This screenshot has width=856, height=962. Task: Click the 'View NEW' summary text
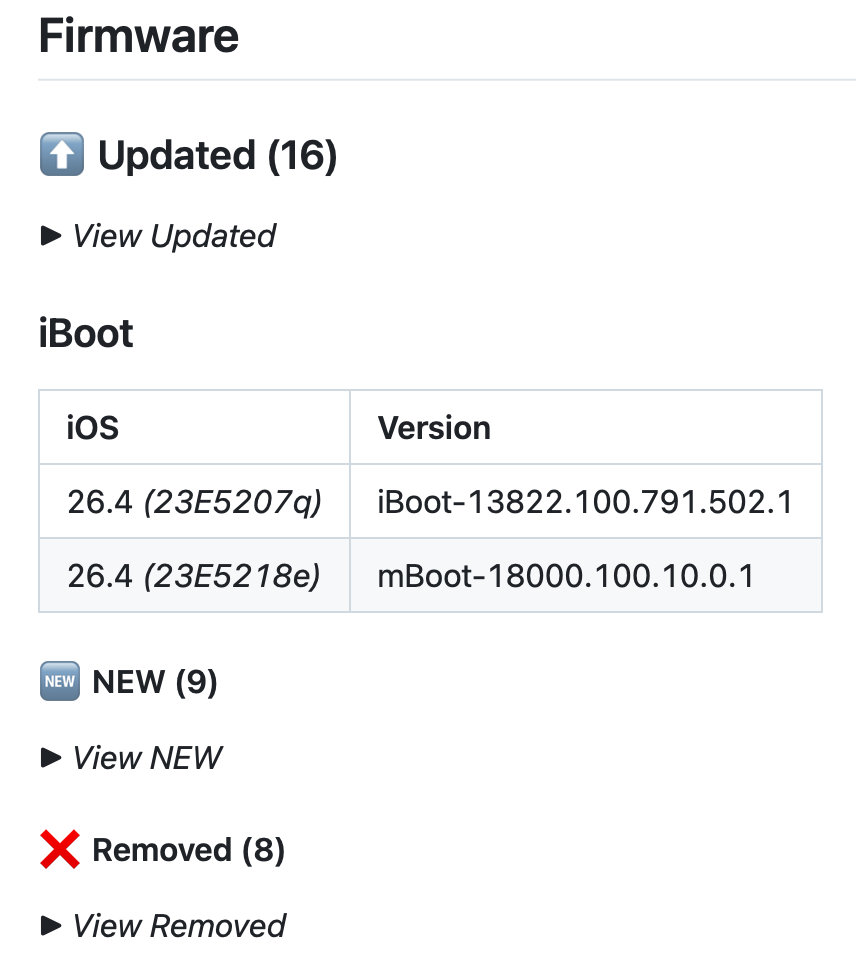[147, 758]
